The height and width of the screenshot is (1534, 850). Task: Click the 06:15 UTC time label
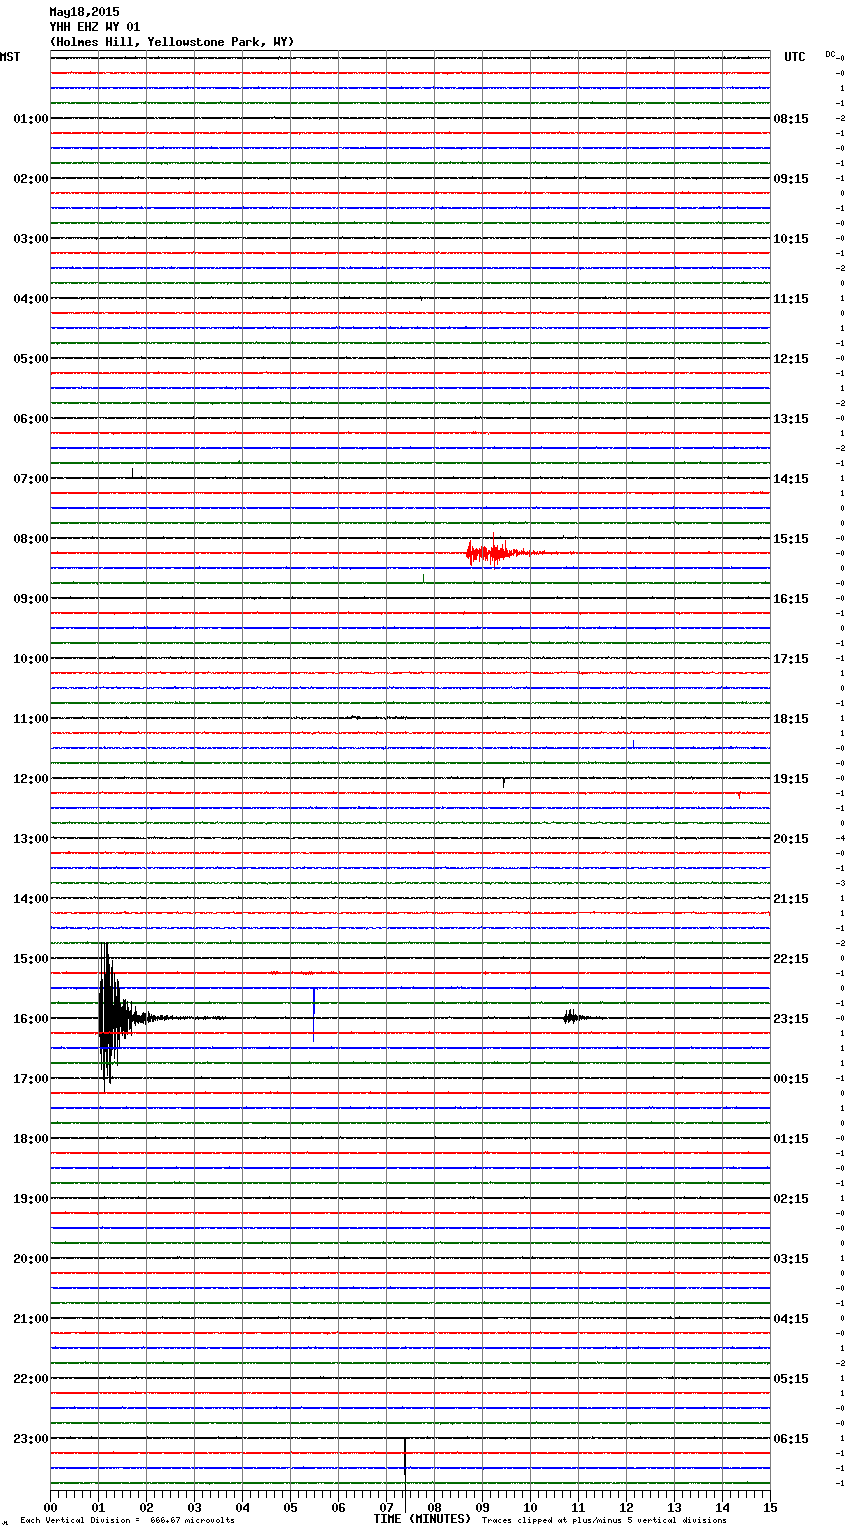tap(791, 1439)
